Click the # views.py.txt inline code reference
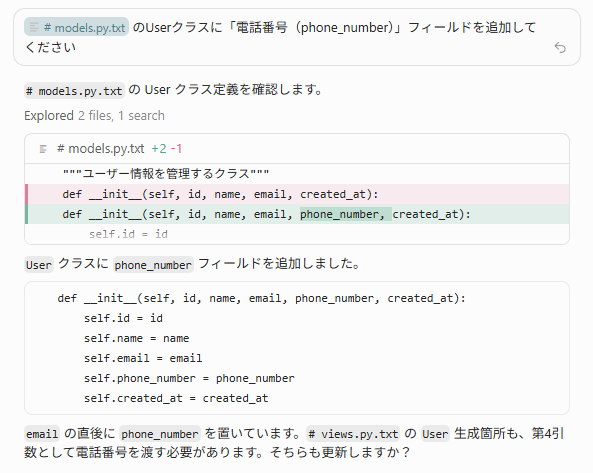This screenshot has height=473, width=593. [x=353, y=434]
